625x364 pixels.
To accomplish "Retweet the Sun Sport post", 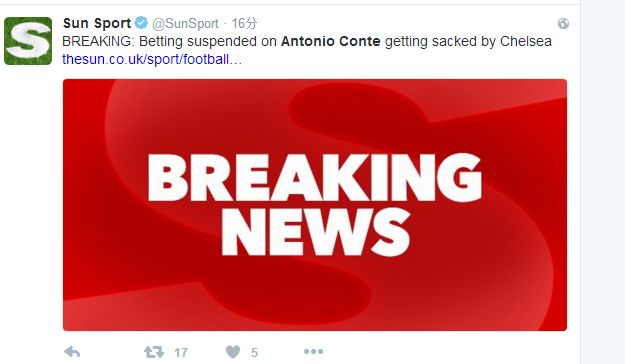I will [154, 352].
